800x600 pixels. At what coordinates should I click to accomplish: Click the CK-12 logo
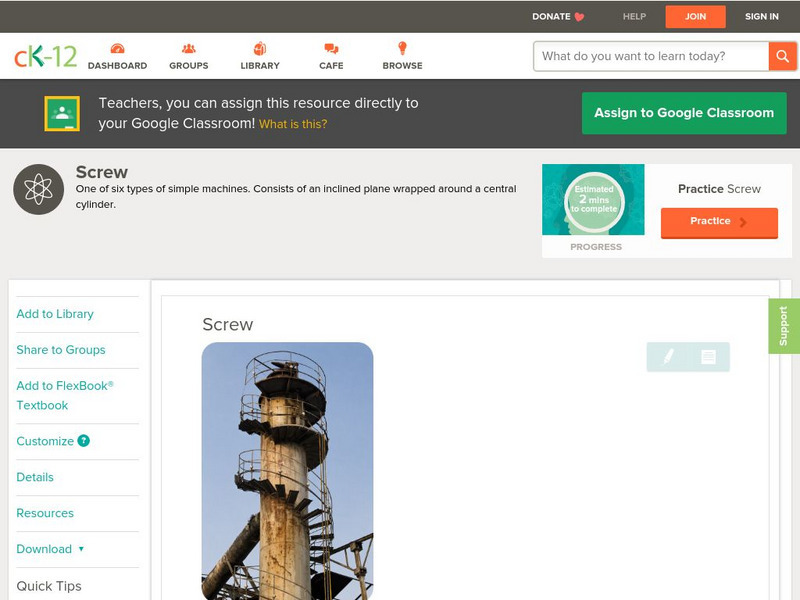(45, 56)
